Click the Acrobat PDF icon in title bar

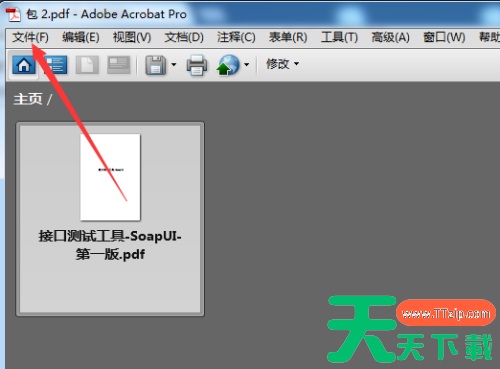point(13,15)
